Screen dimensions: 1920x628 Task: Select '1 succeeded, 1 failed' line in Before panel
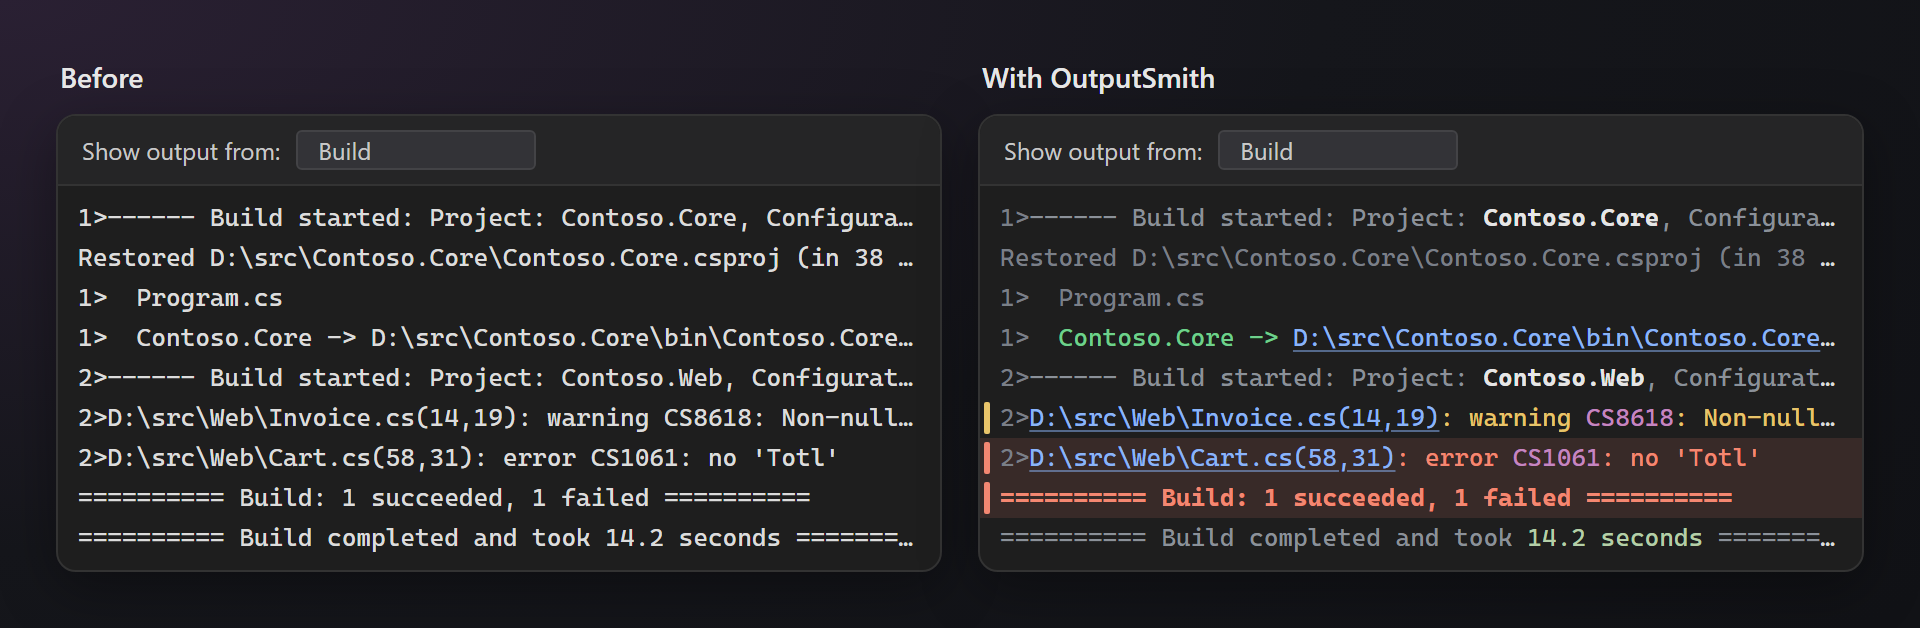coord(444,498)
